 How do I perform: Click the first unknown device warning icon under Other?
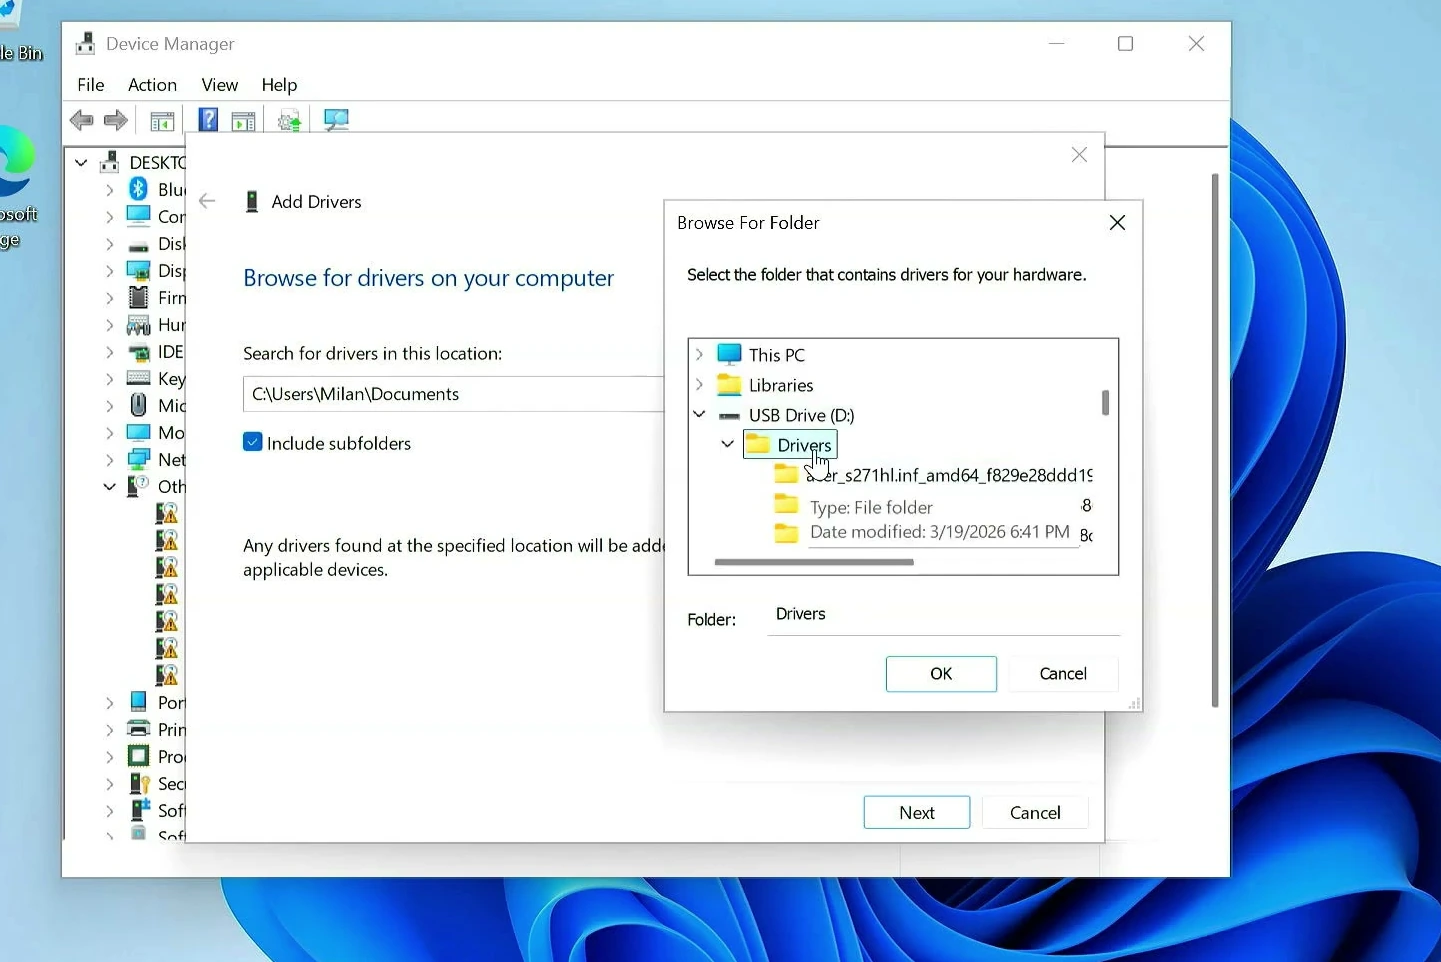tap(167, 513)
